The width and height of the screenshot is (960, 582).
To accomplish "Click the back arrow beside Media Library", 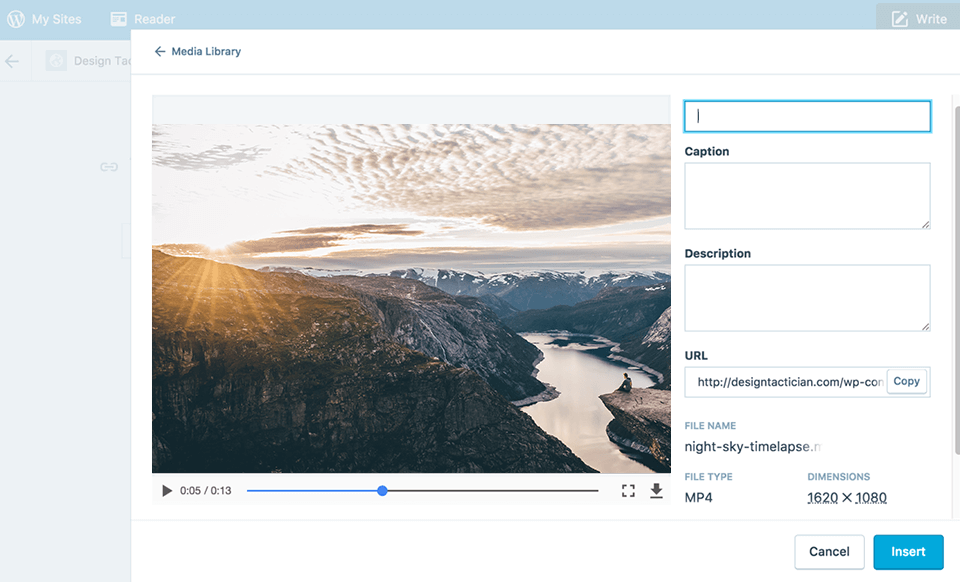I will (x=160, y=51).
